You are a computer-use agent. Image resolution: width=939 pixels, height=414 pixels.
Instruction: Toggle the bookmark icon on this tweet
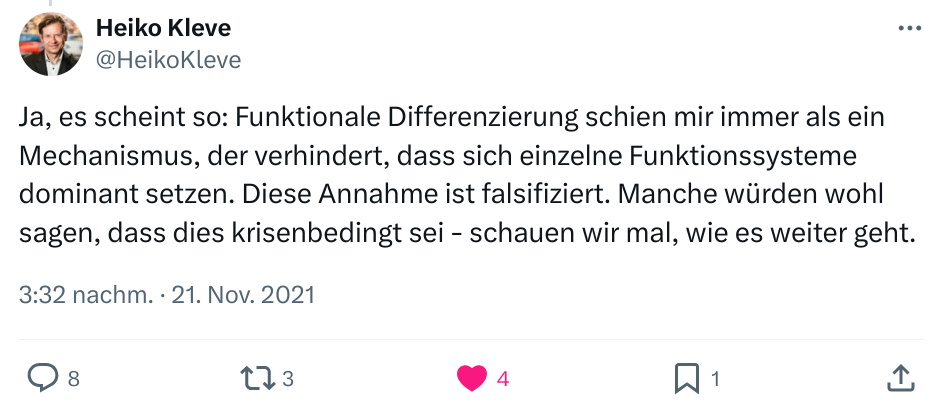(x=686, y=378)
